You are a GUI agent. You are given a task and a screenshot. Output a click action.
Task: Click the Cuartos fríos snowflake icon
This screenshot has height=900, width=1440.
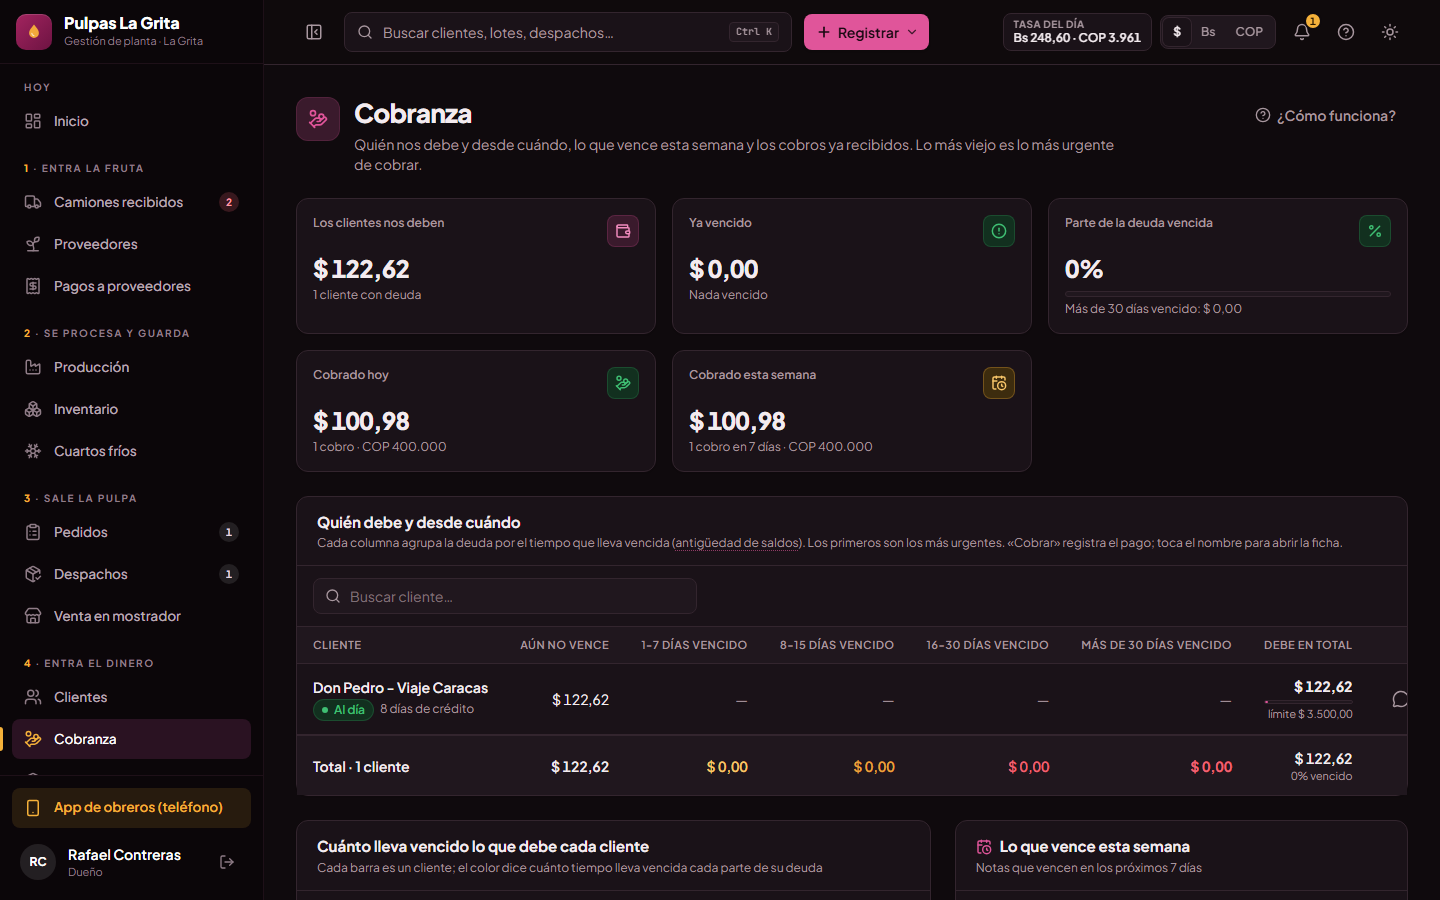(33, 451)
